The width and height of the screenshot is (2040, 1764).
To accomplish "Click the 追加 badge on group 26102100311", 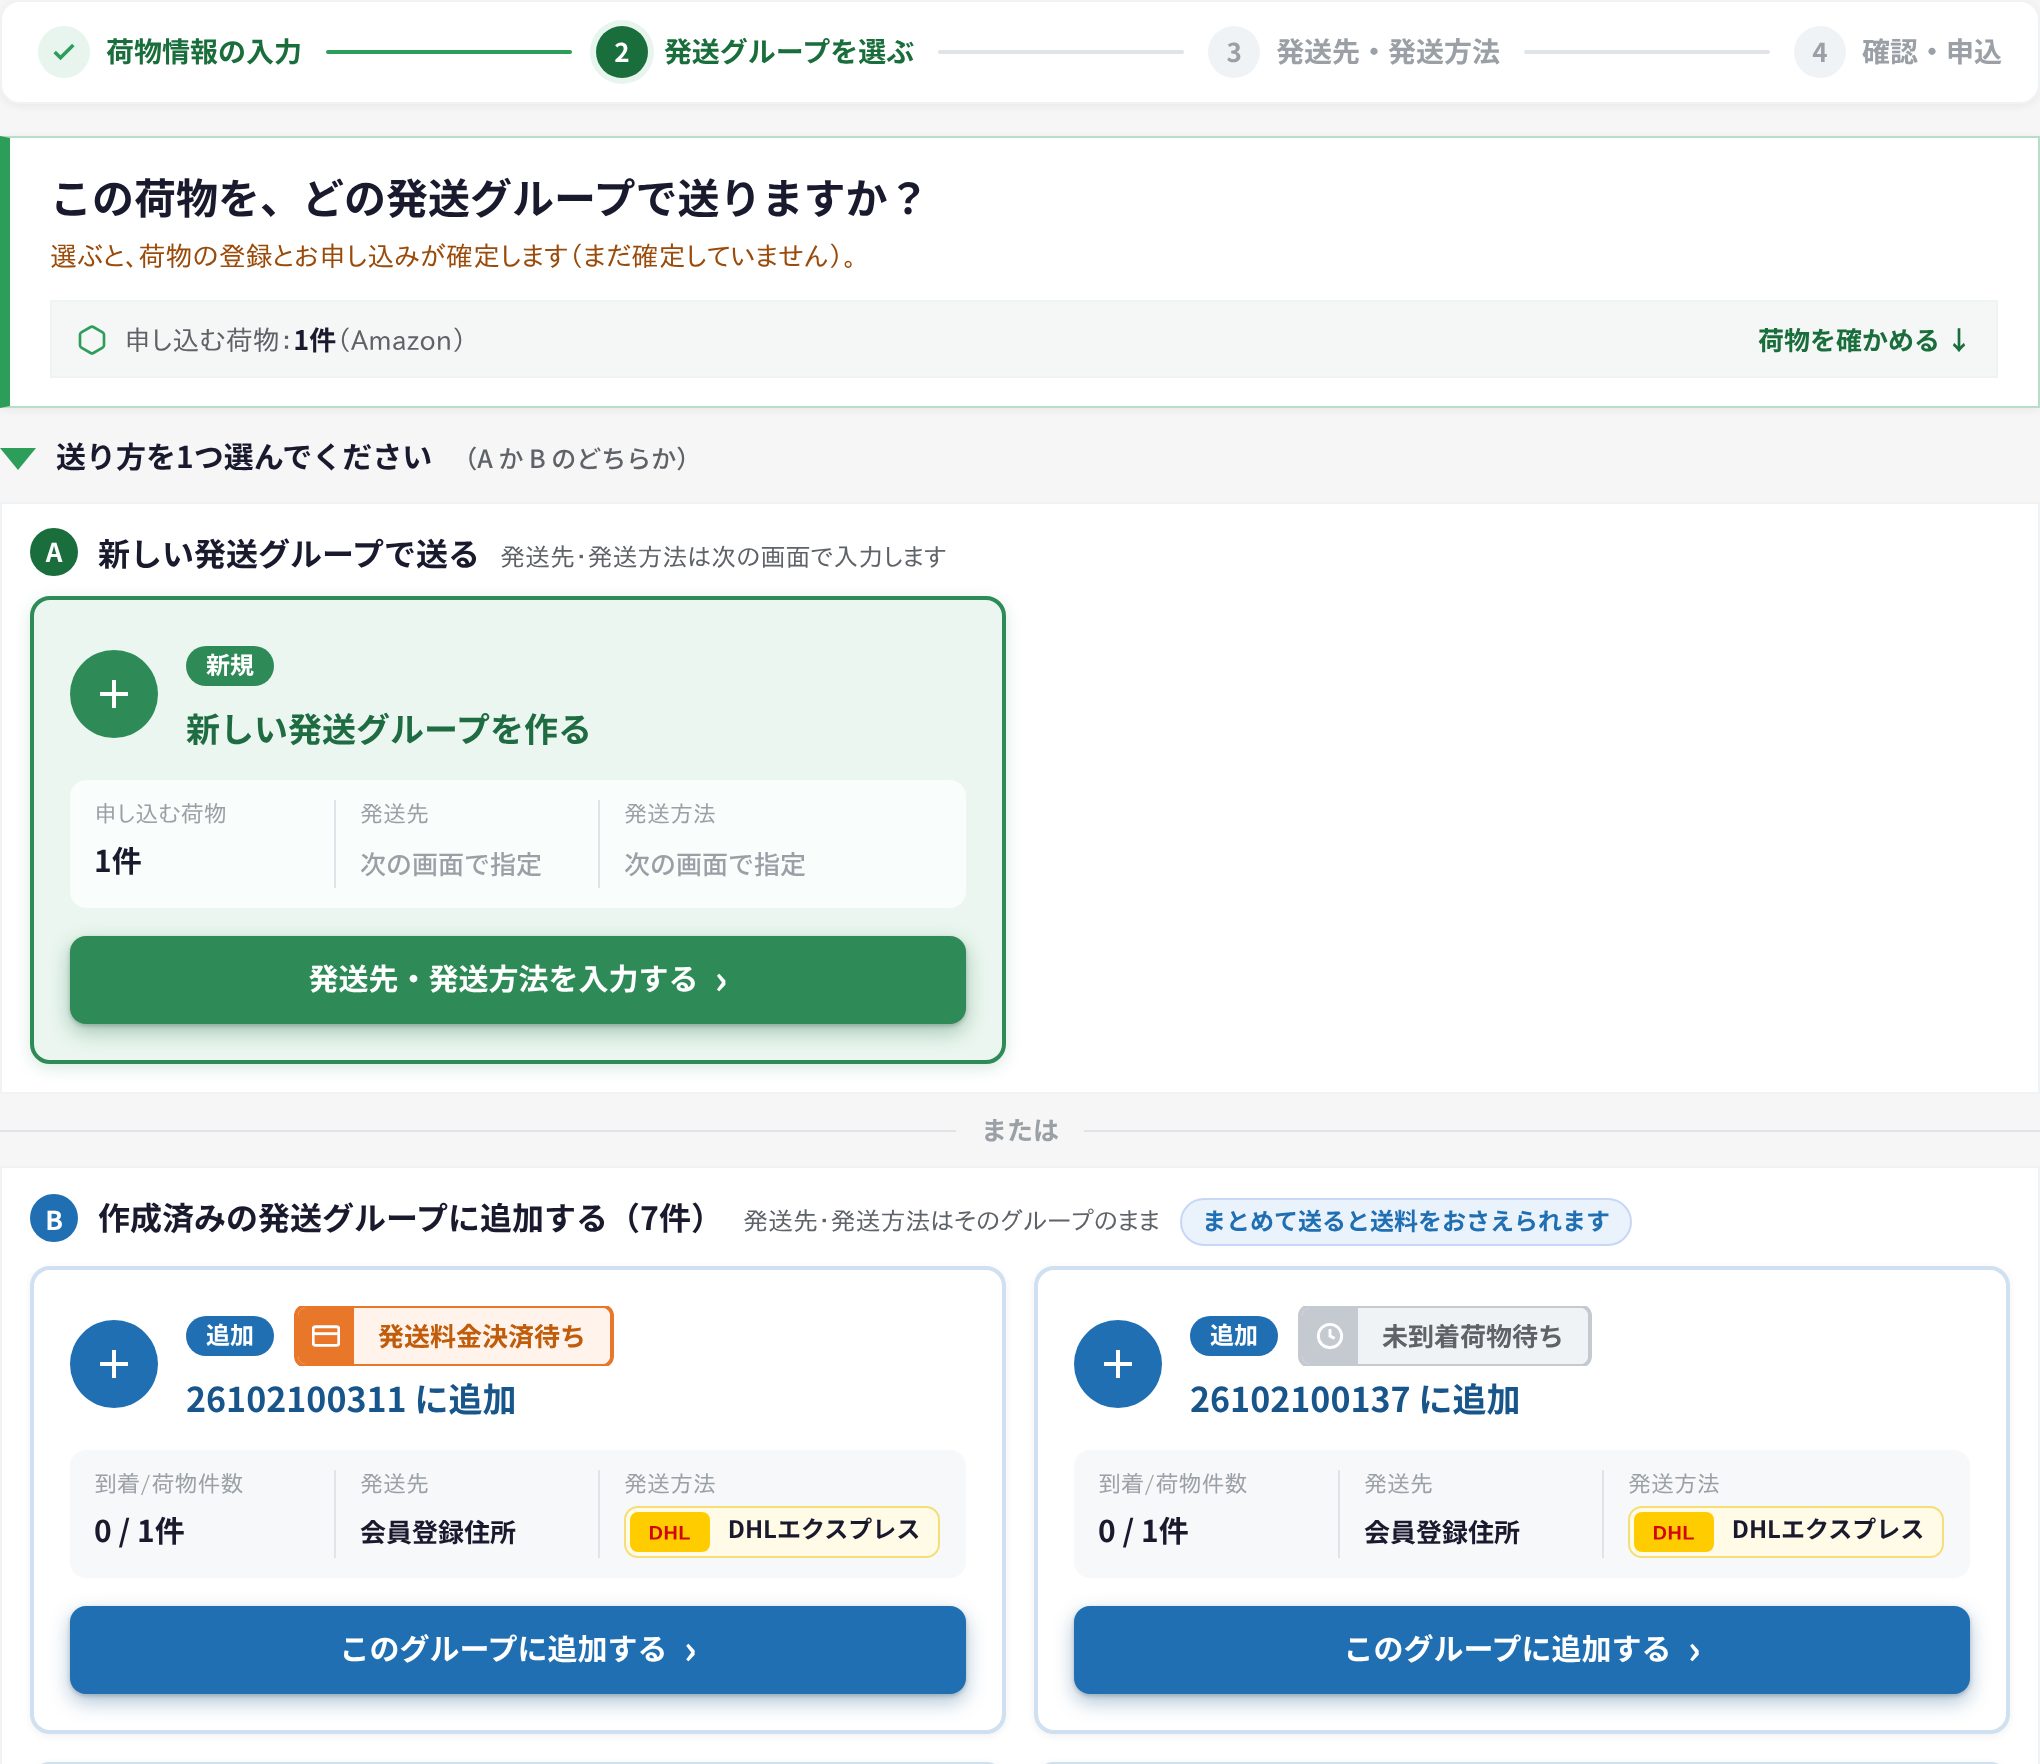I will [230, 1336].
